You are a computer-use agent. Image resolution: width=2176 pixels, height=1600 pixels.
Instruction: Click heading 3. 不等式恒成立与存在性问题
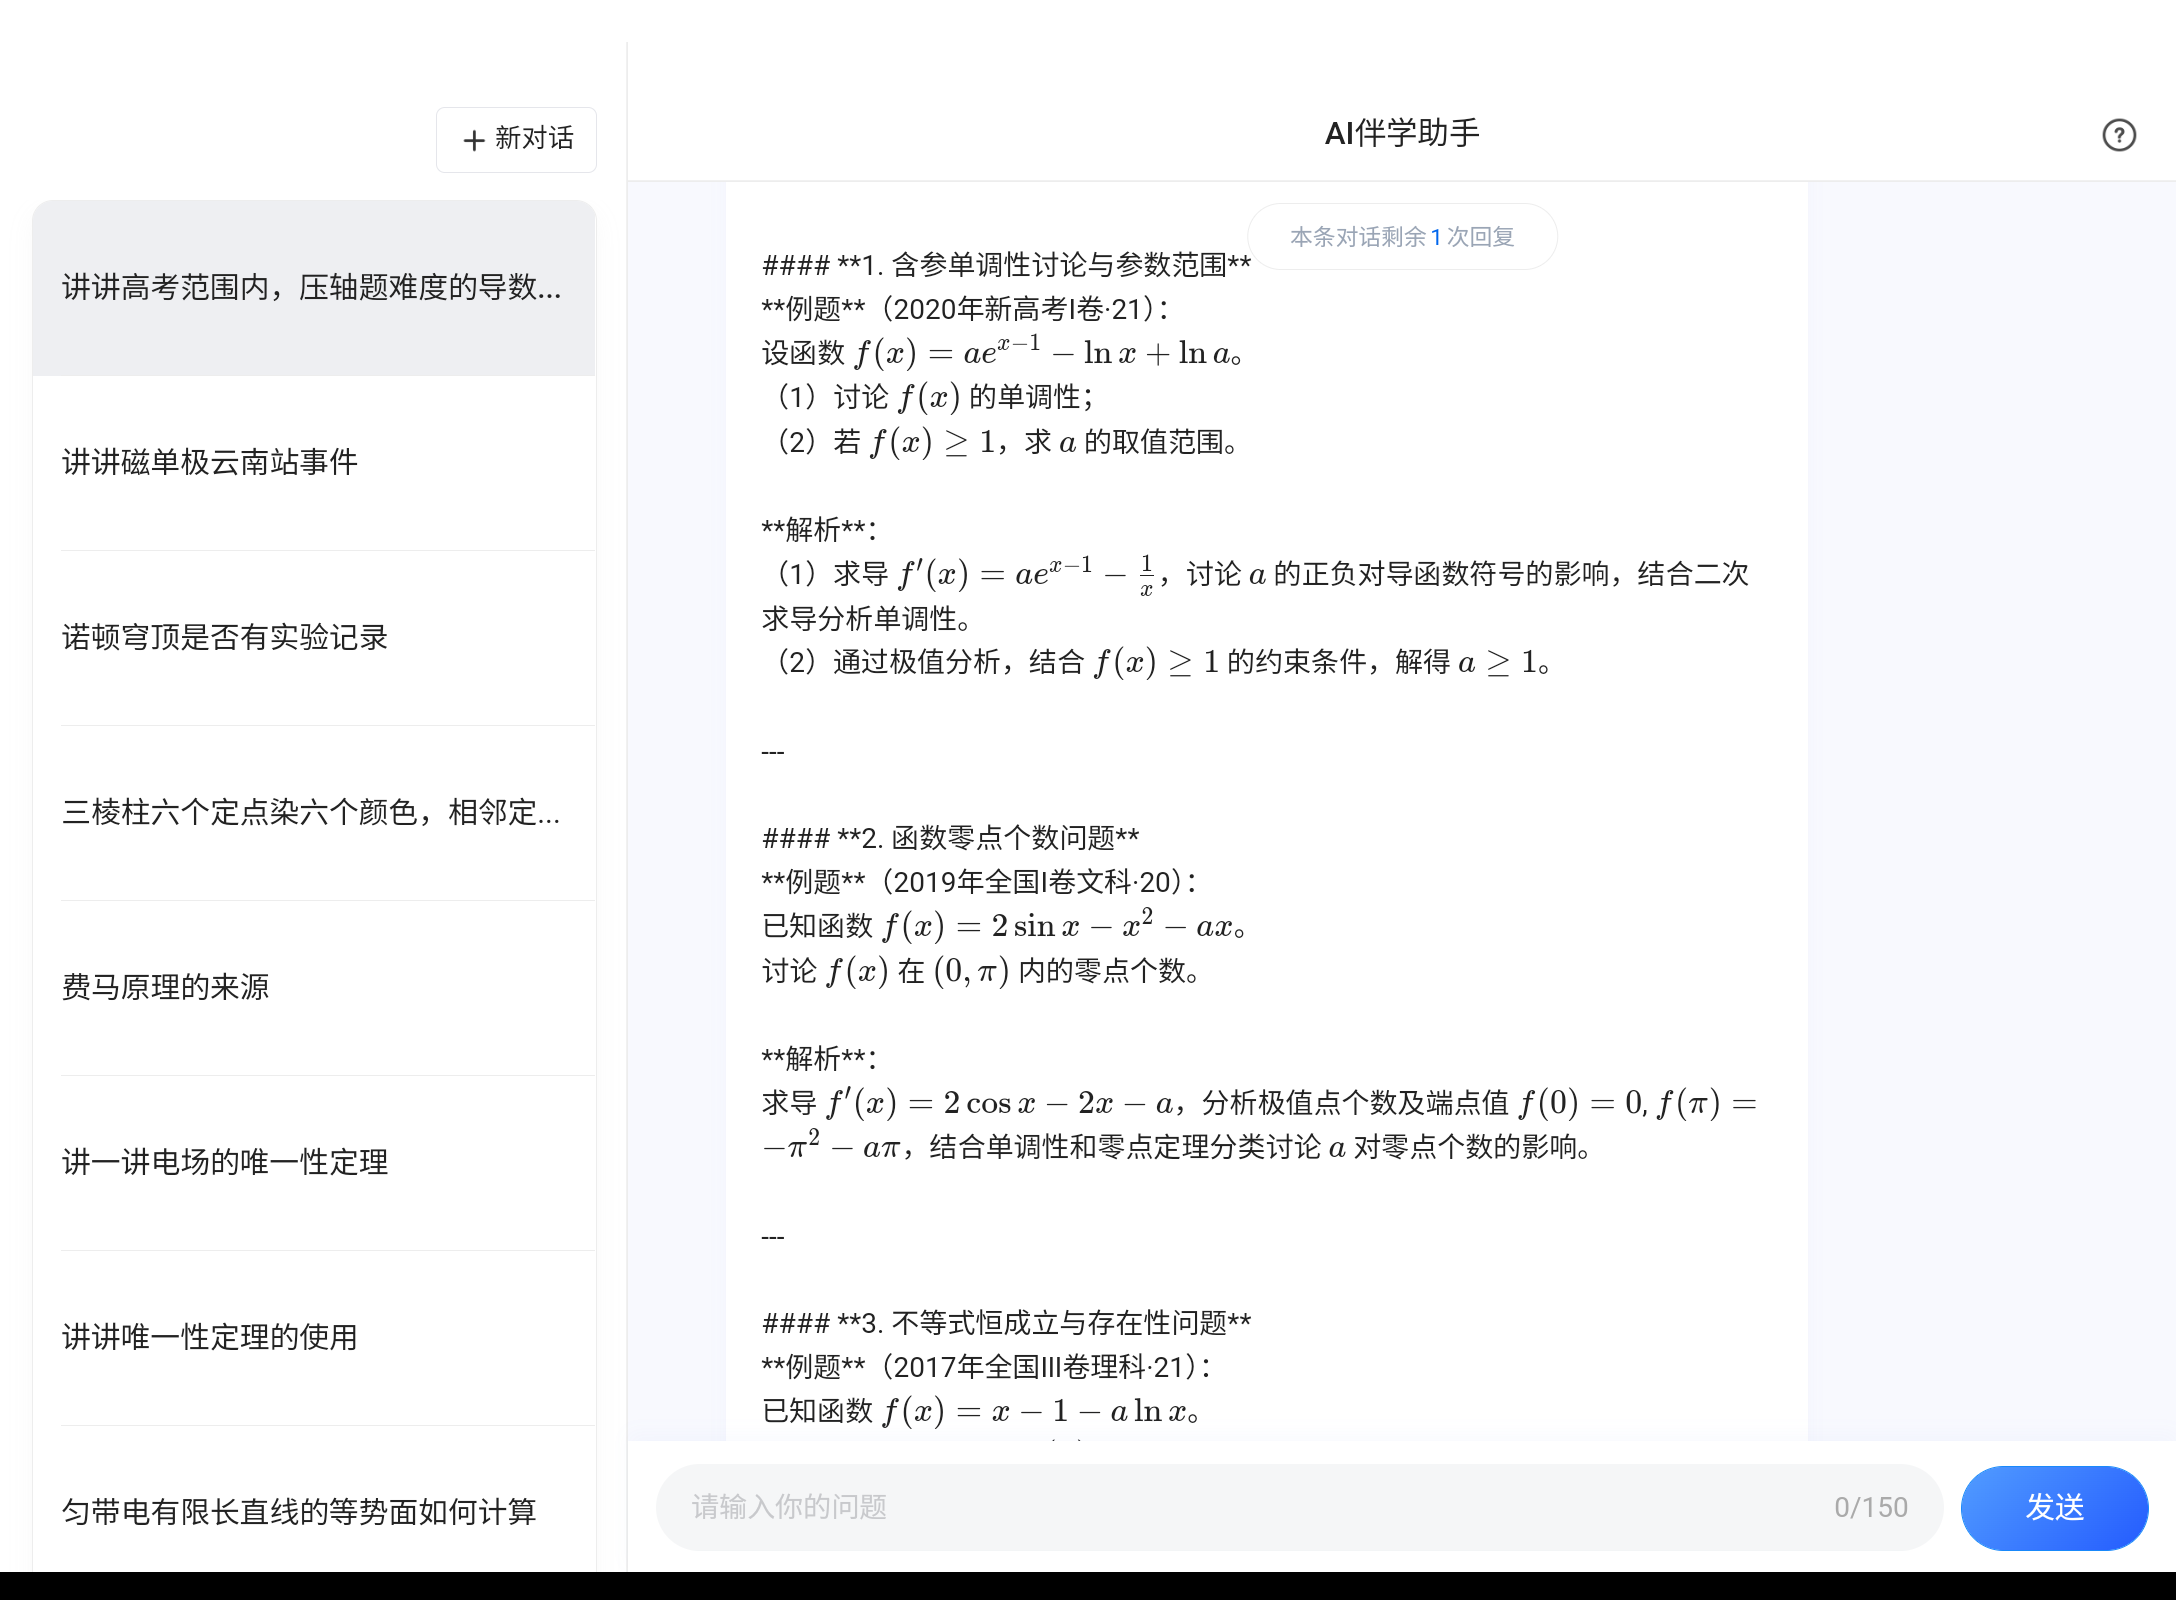tap(1006, 1323)
